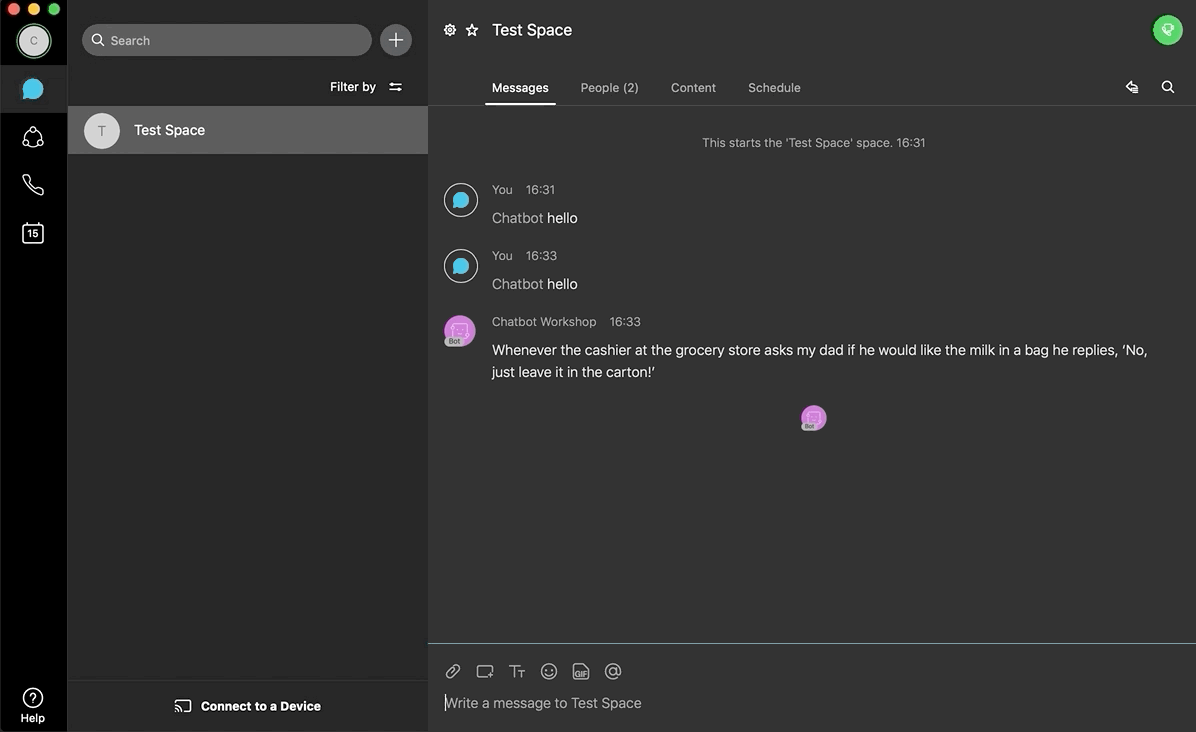The height and width of the screenshot is (732, 1196).
Task: Click the small bot read-receipt avatar
Action: pos(814,418)
